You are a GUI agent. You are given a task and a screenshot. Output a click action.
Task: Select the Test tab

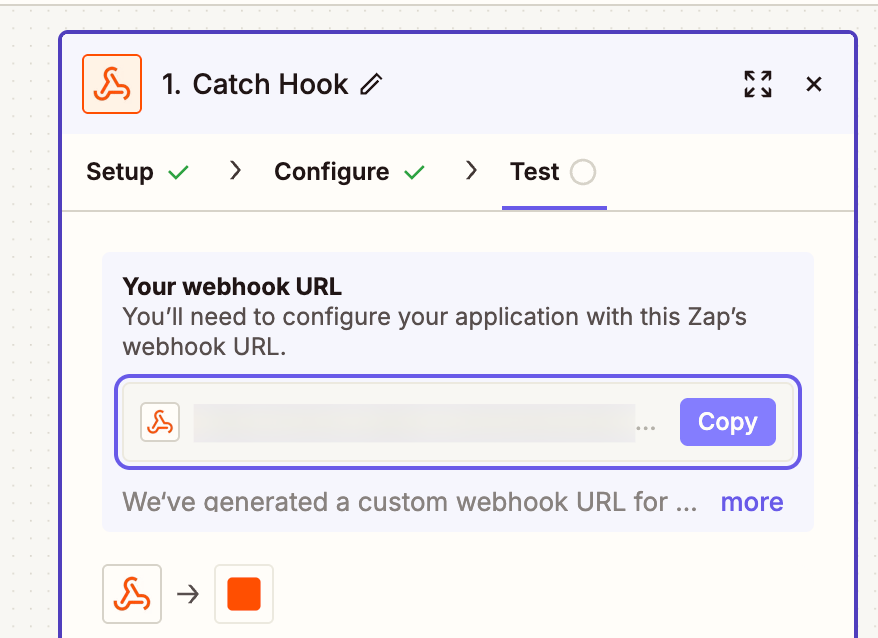pos(534,172)
